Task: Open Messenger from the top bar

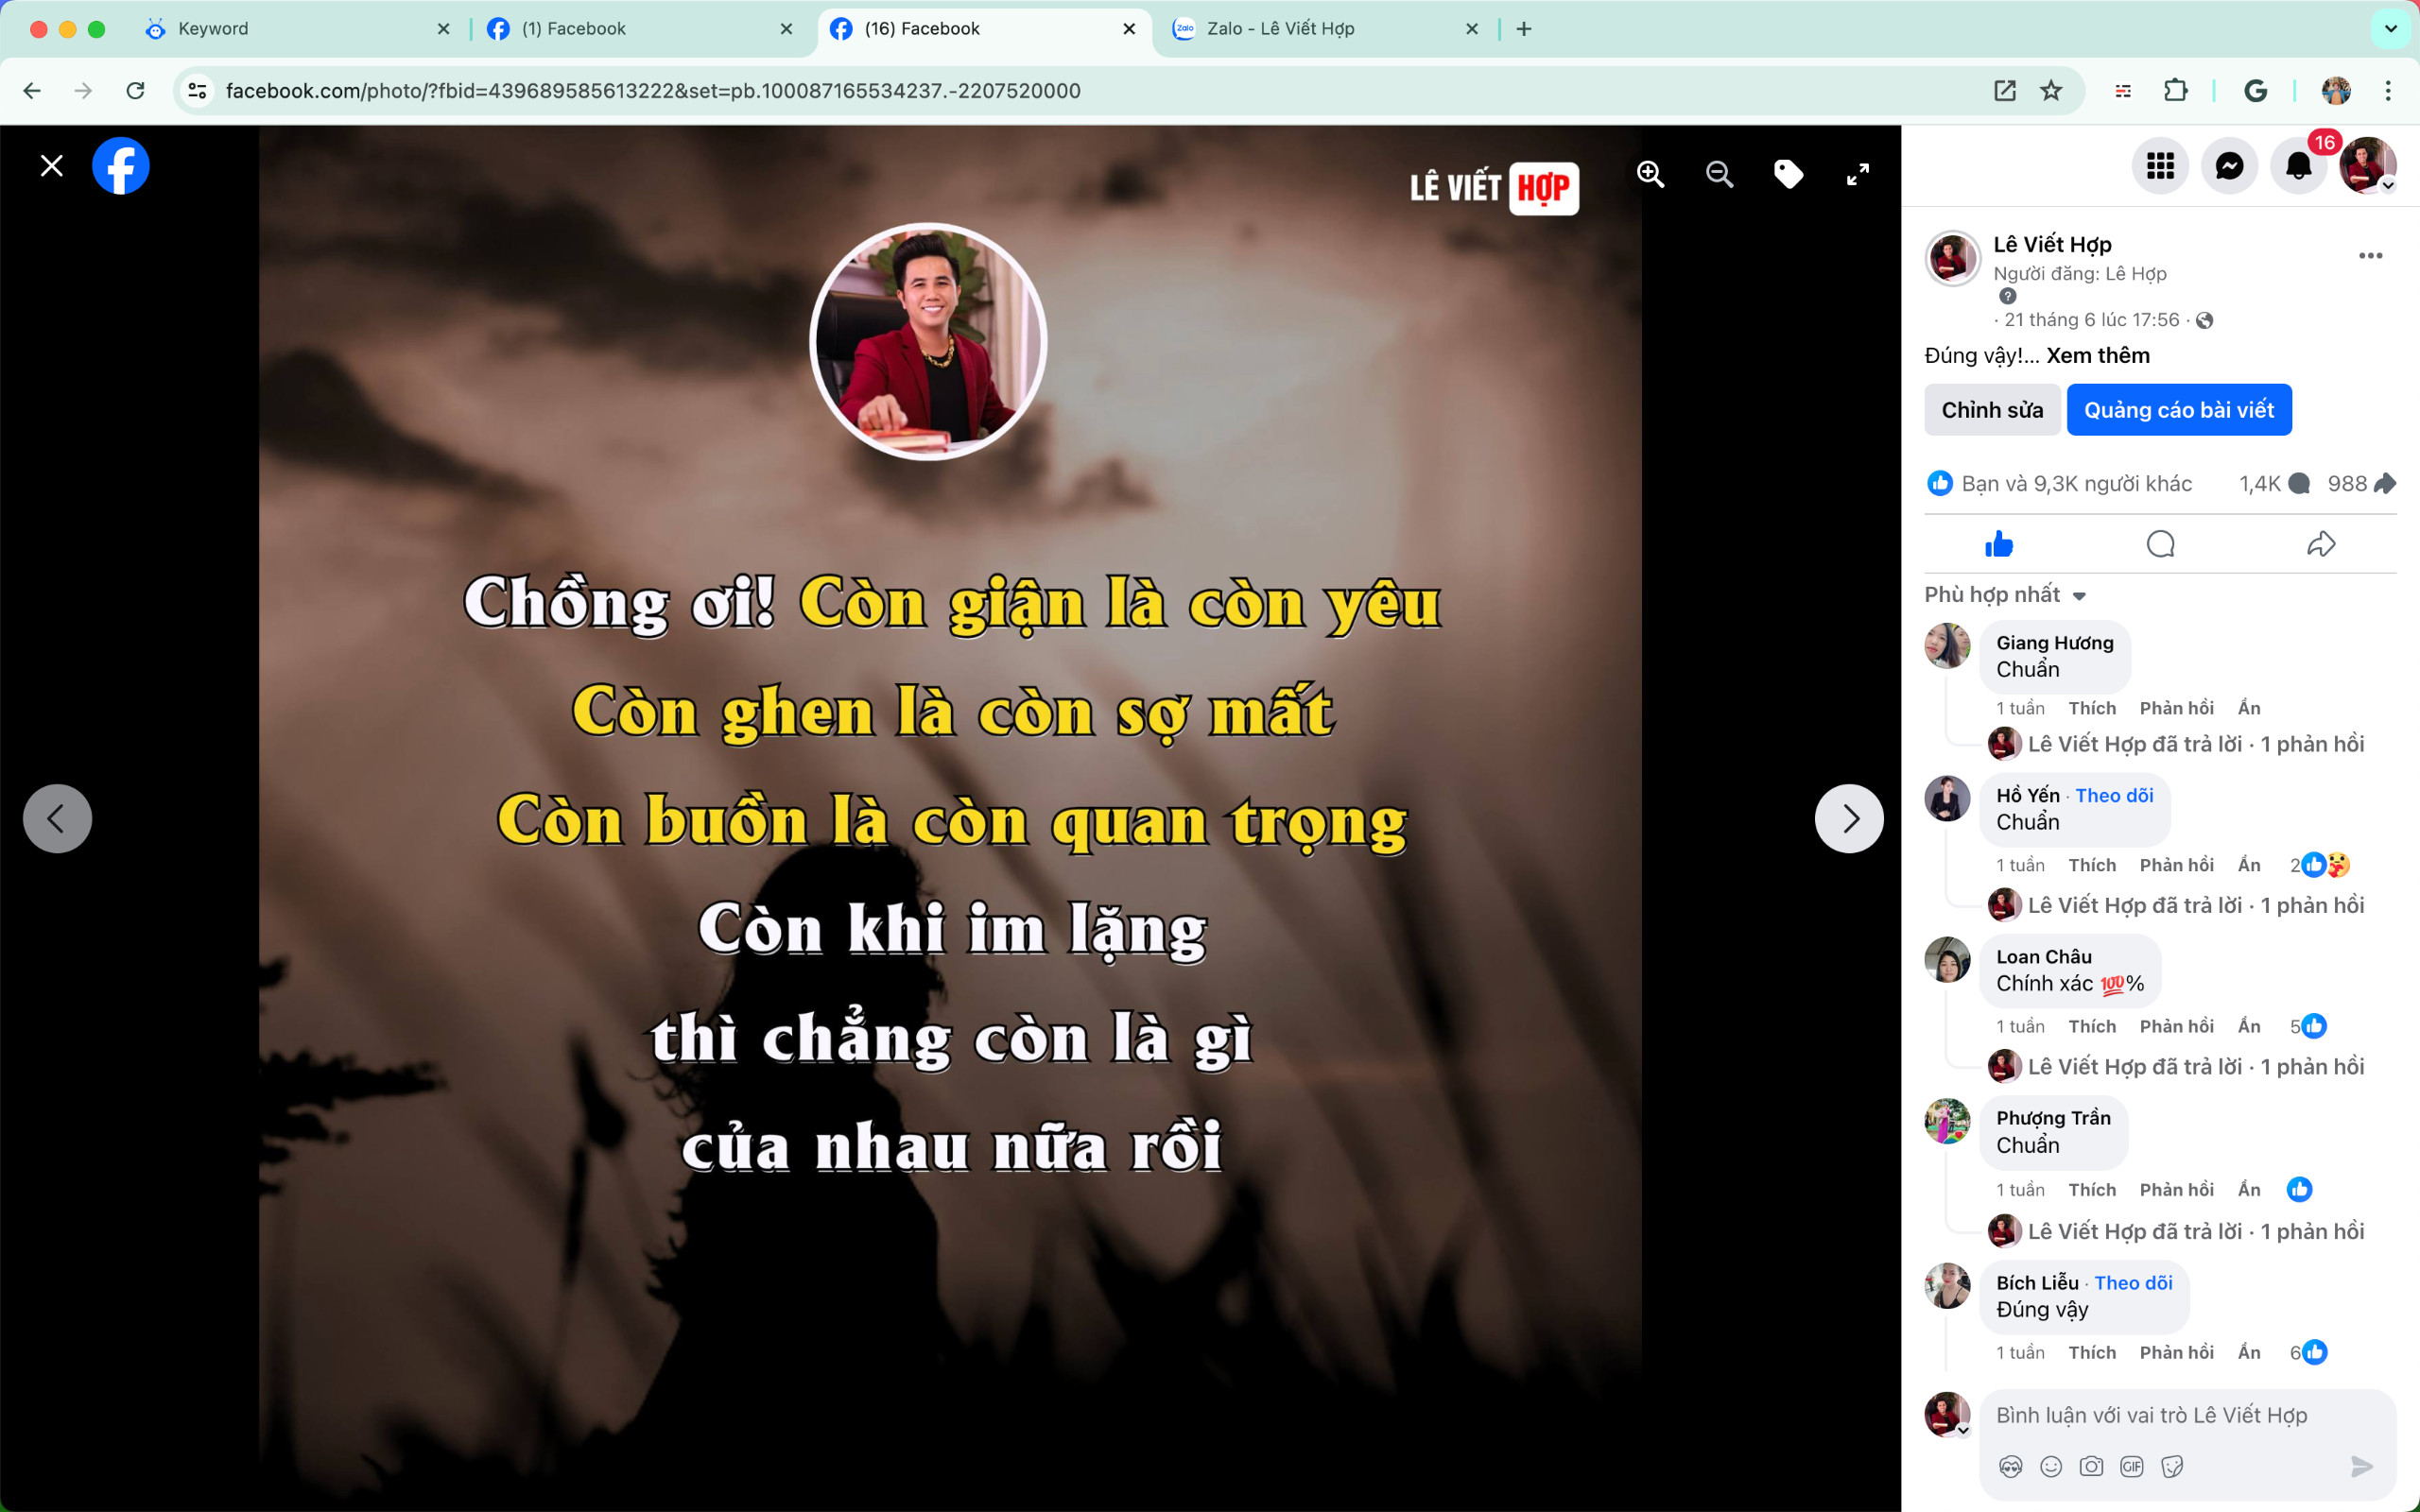Action: pyautogui.click(x=2229, y=166)
